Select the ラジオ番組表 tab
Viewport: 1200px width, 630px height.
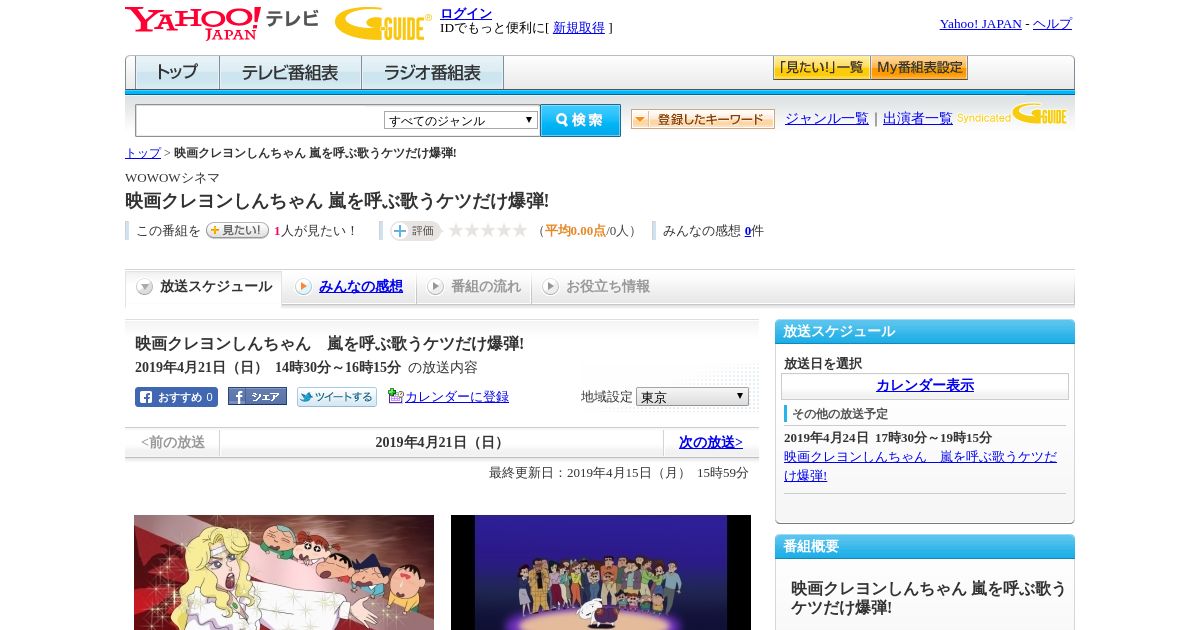432,73
